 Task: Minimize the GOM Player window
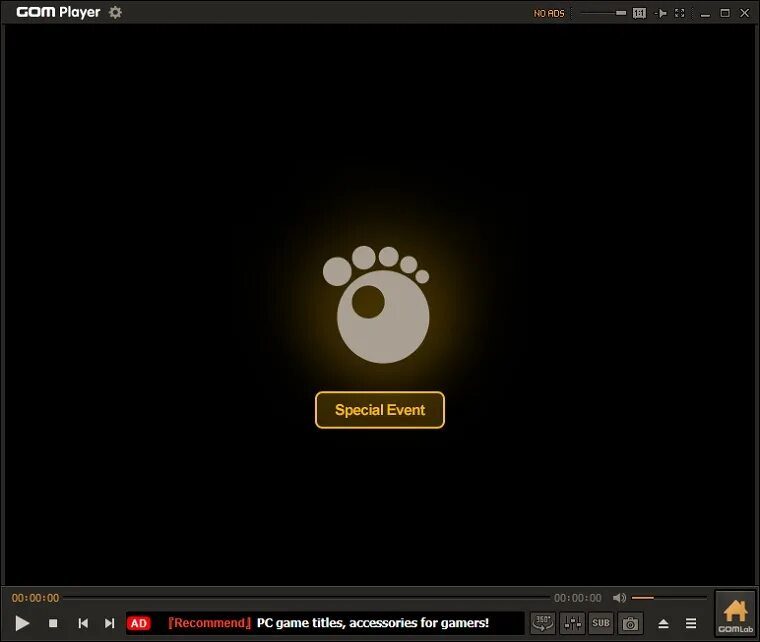click(x=705, y=14)
